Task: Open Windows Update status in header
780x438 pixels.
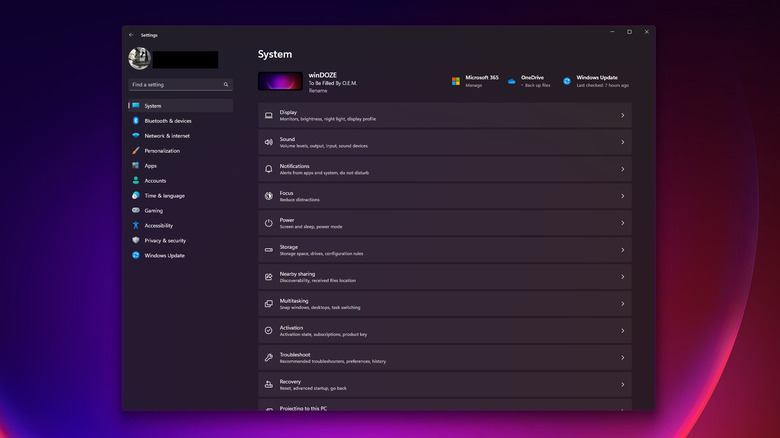Action: click(x=596, y=81)
